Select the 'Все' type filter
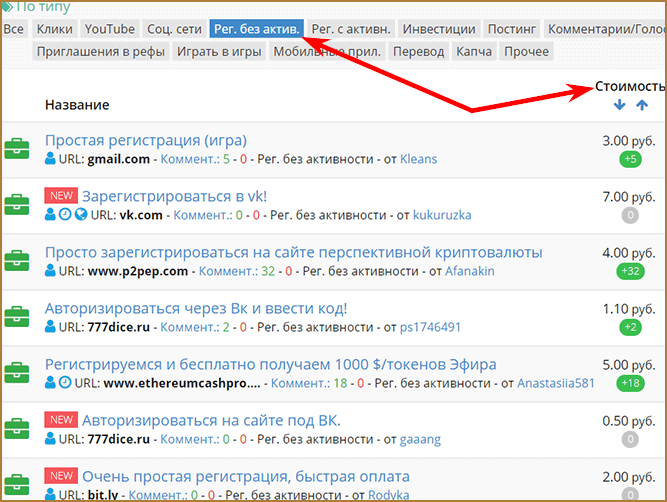 coord(14,29)
